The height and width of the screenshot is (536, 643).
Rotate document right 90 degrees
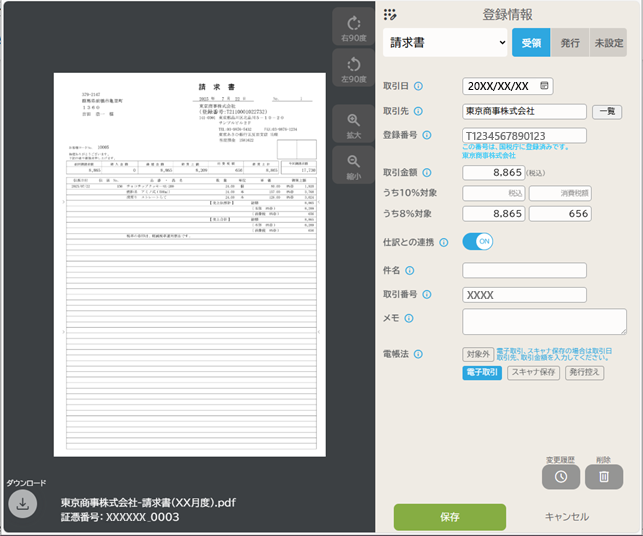click(x=353, y=27)
